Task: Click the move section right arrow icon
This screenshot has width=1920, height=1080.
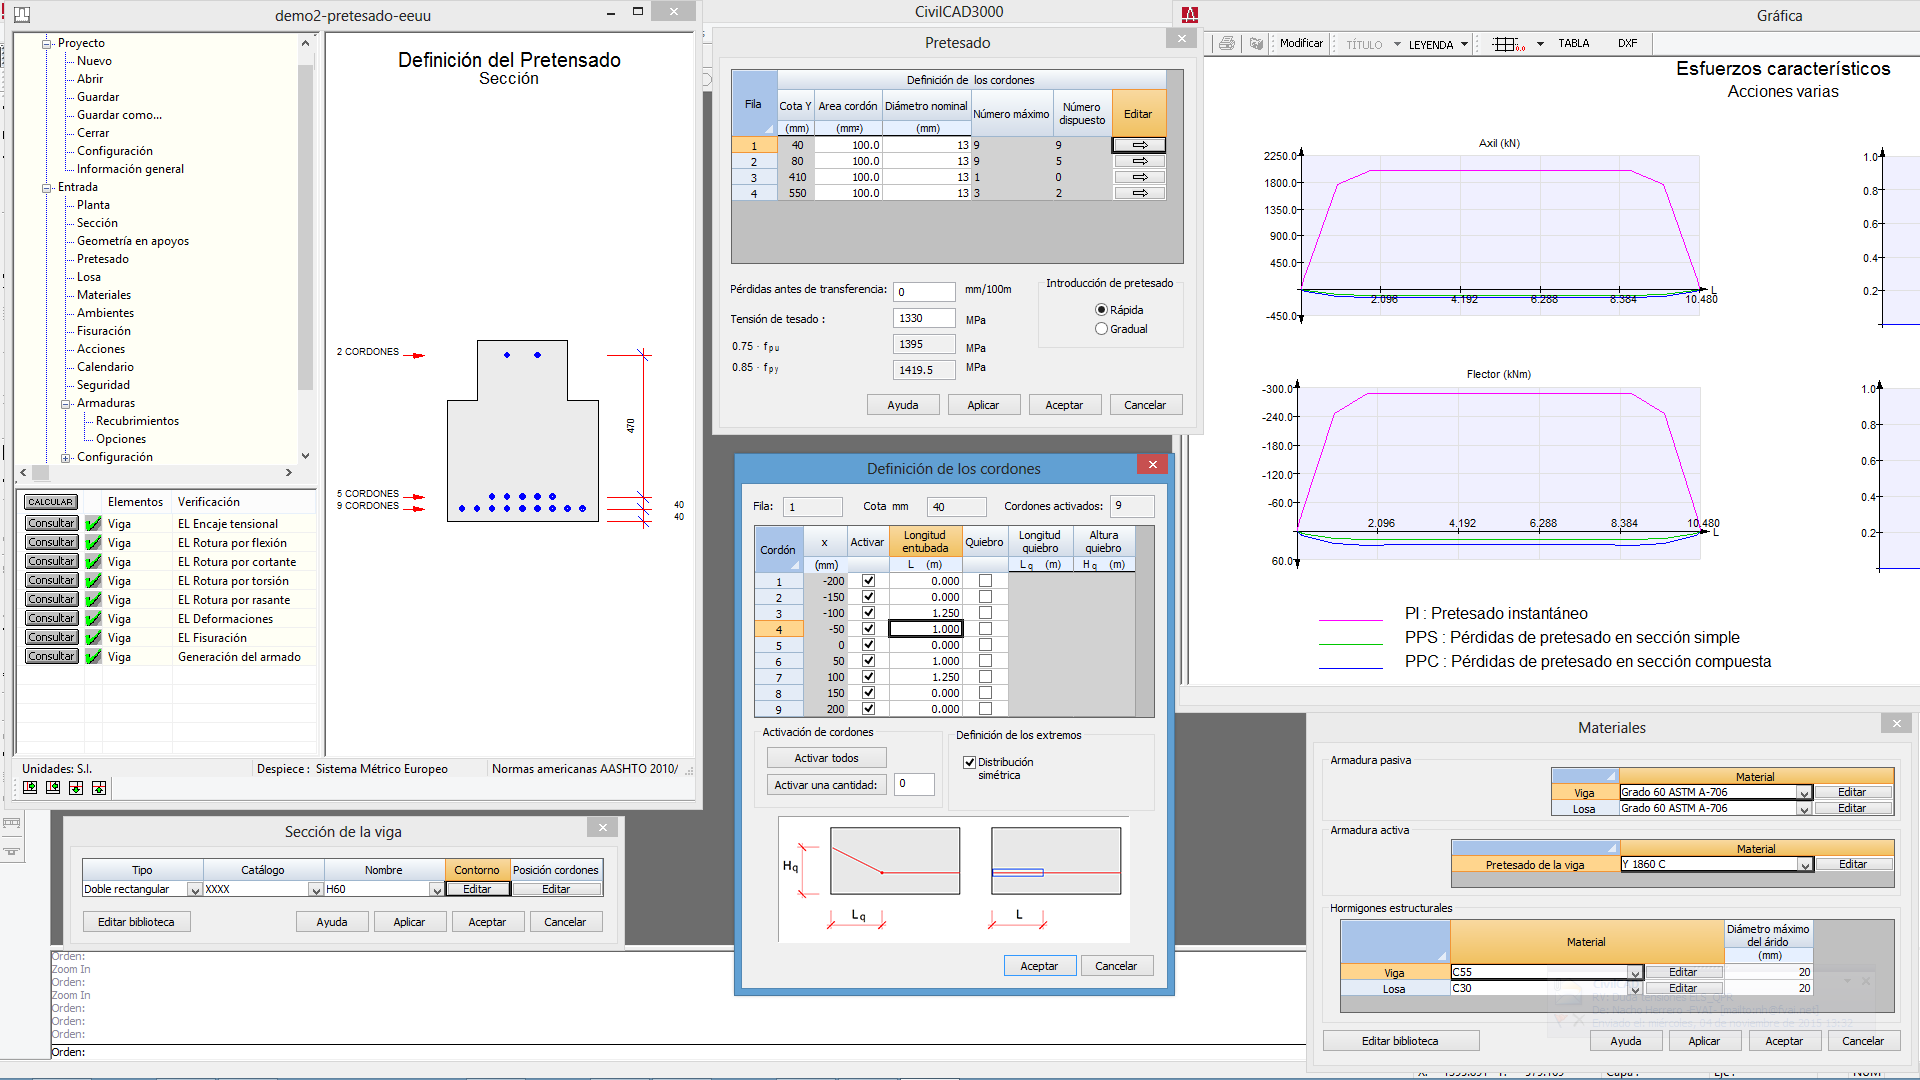Action: coord(30,788)
